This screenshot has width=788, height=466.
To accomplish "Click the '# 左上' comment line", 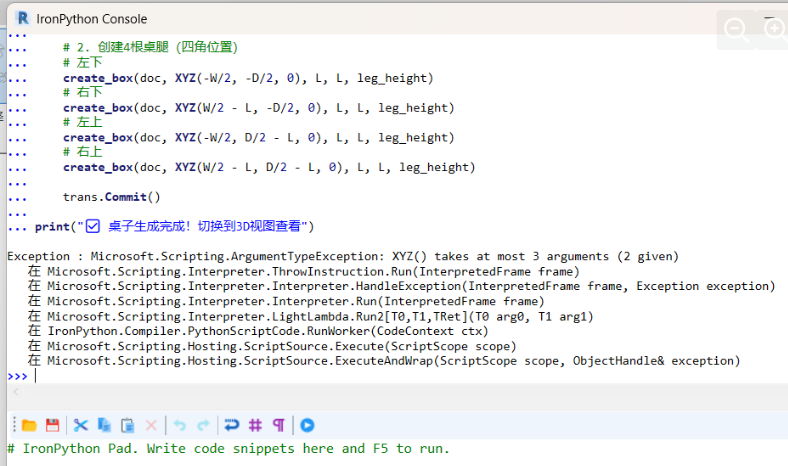I will click(82, 122).
